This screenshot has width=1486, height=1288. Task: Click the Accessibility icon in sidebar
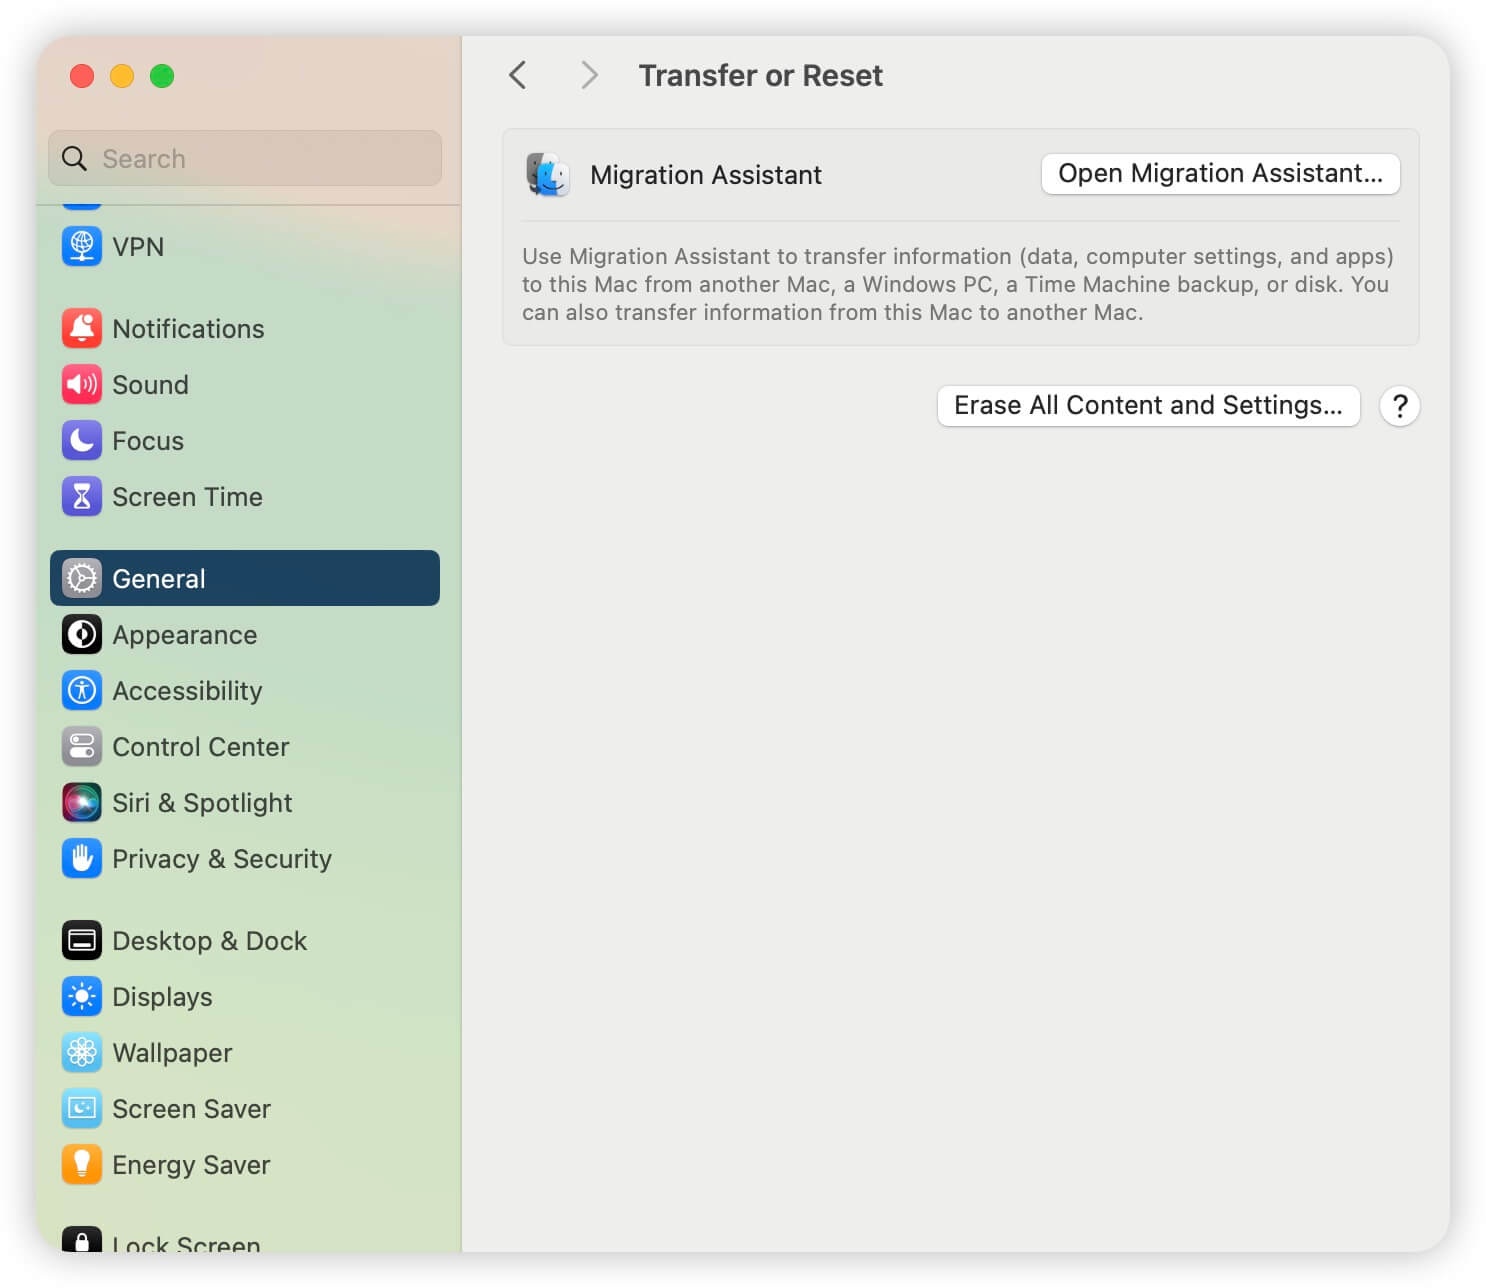tap(82, 690)
